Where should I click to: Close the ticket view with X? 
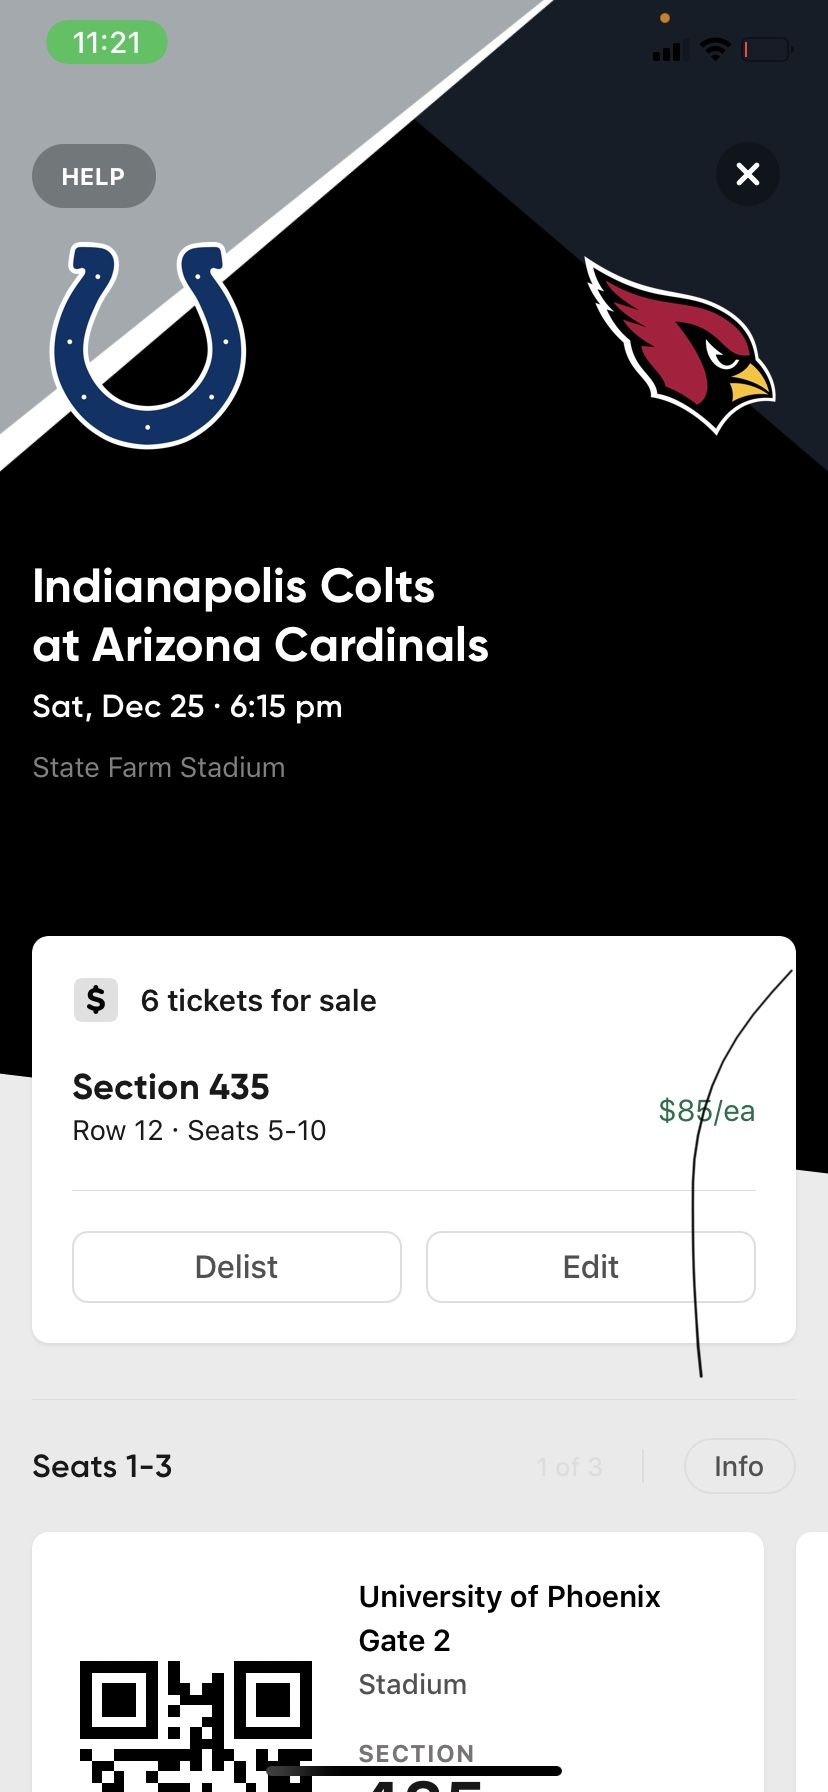click(747, 174)
